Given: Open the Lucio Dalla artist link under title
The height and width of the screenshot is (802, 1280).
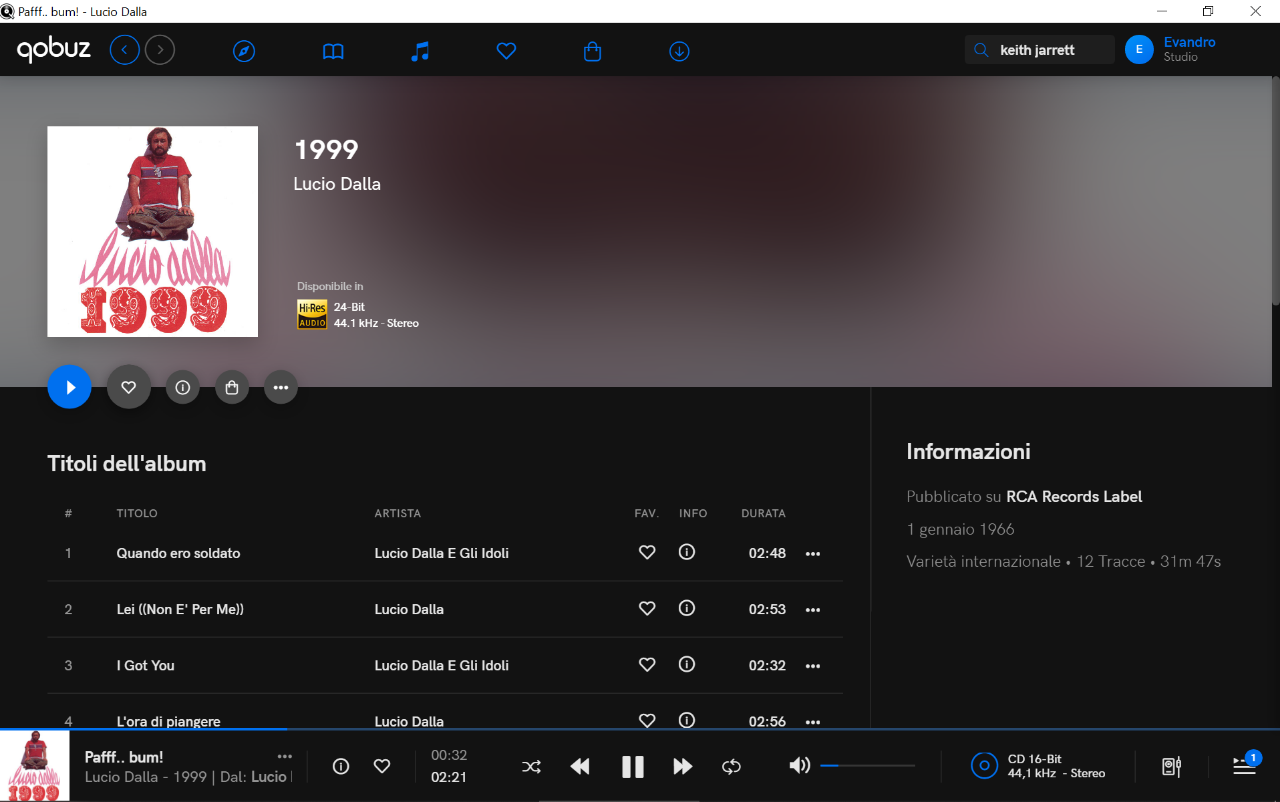Looking at the screenshot, I should click(337, 184).
